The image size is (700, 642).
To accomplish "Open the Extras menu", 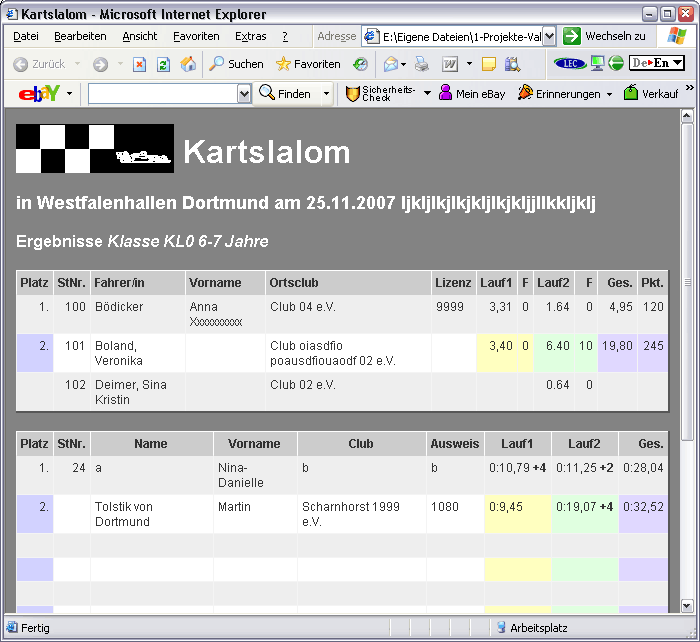I will 251,36.
